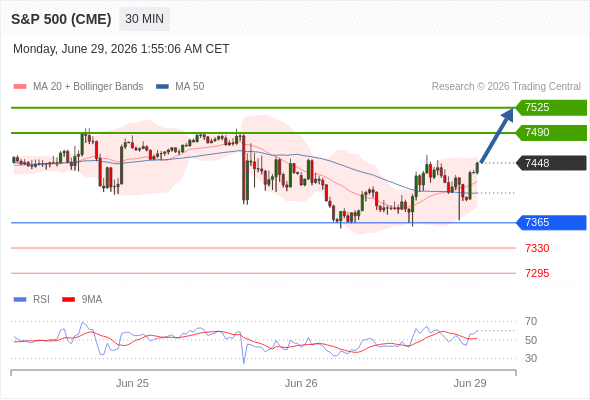Click the red 9MA legend swatch
This screenshot has height=400, width=590.
(68, 300)
